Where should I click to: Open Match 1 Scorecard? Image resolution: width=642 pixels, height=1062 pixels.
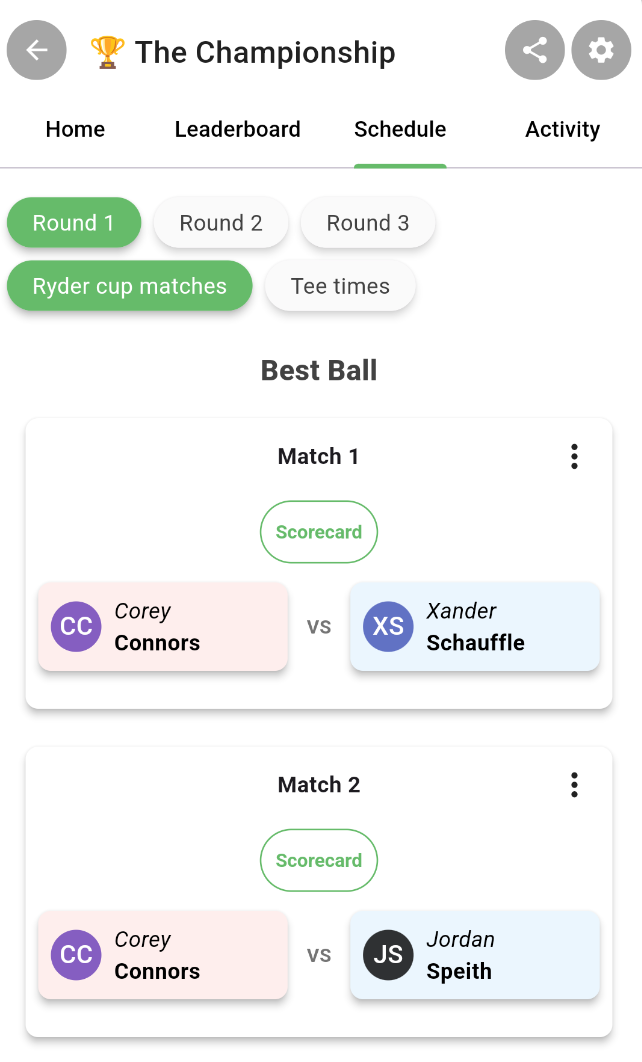click(319, 532)
